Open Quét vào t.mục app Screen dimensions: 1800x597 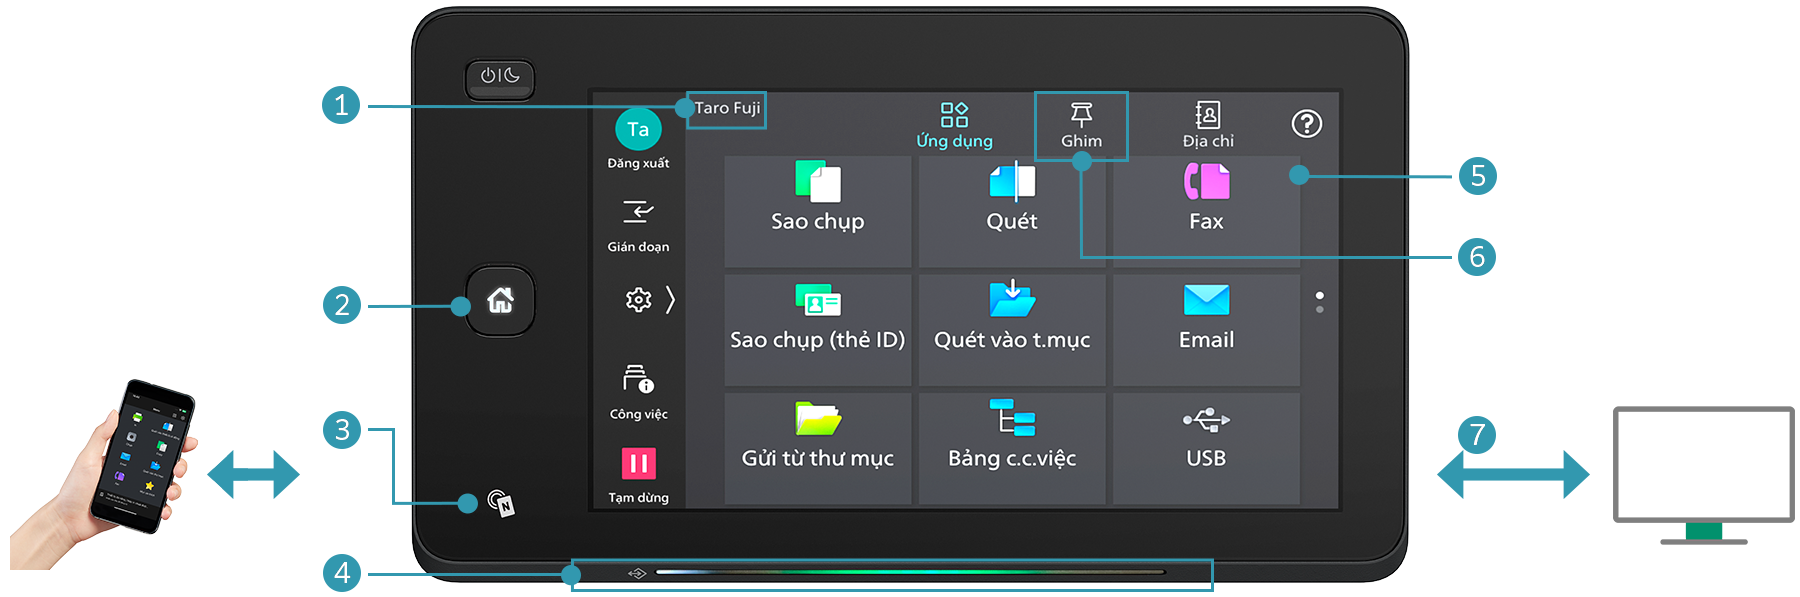(x=1011, y=329)
